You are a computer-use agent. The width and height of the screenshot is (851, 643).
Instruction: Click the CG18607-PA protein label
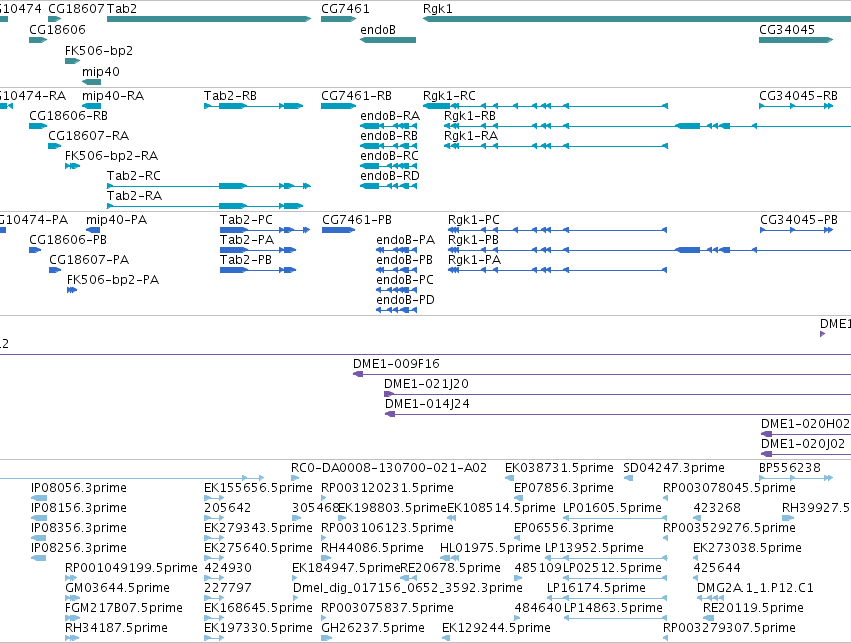coord(90,260)
